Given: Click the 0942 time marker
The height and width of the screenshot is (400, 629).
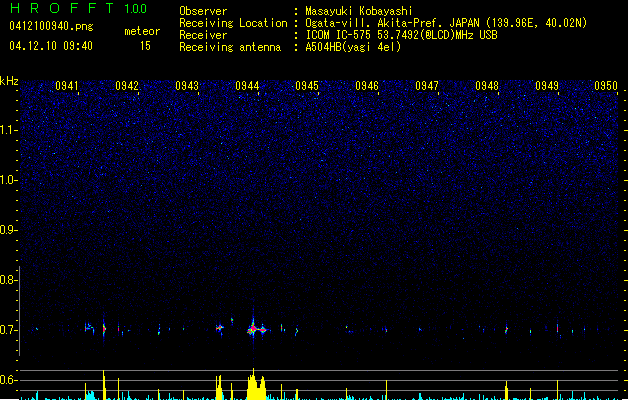Looking at the screenshot, I should pyautogui.click(x=127, y=86).
